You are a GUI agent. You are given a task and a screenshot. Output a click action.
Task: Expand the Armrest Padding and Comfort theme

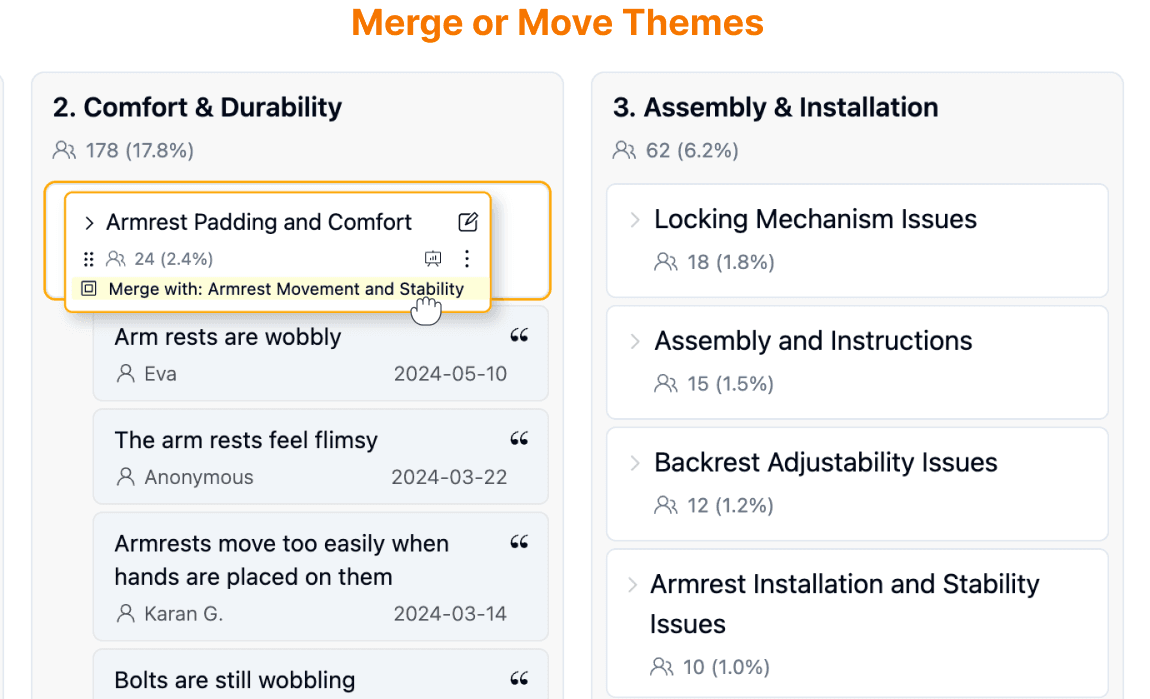[x=89, y=222]
